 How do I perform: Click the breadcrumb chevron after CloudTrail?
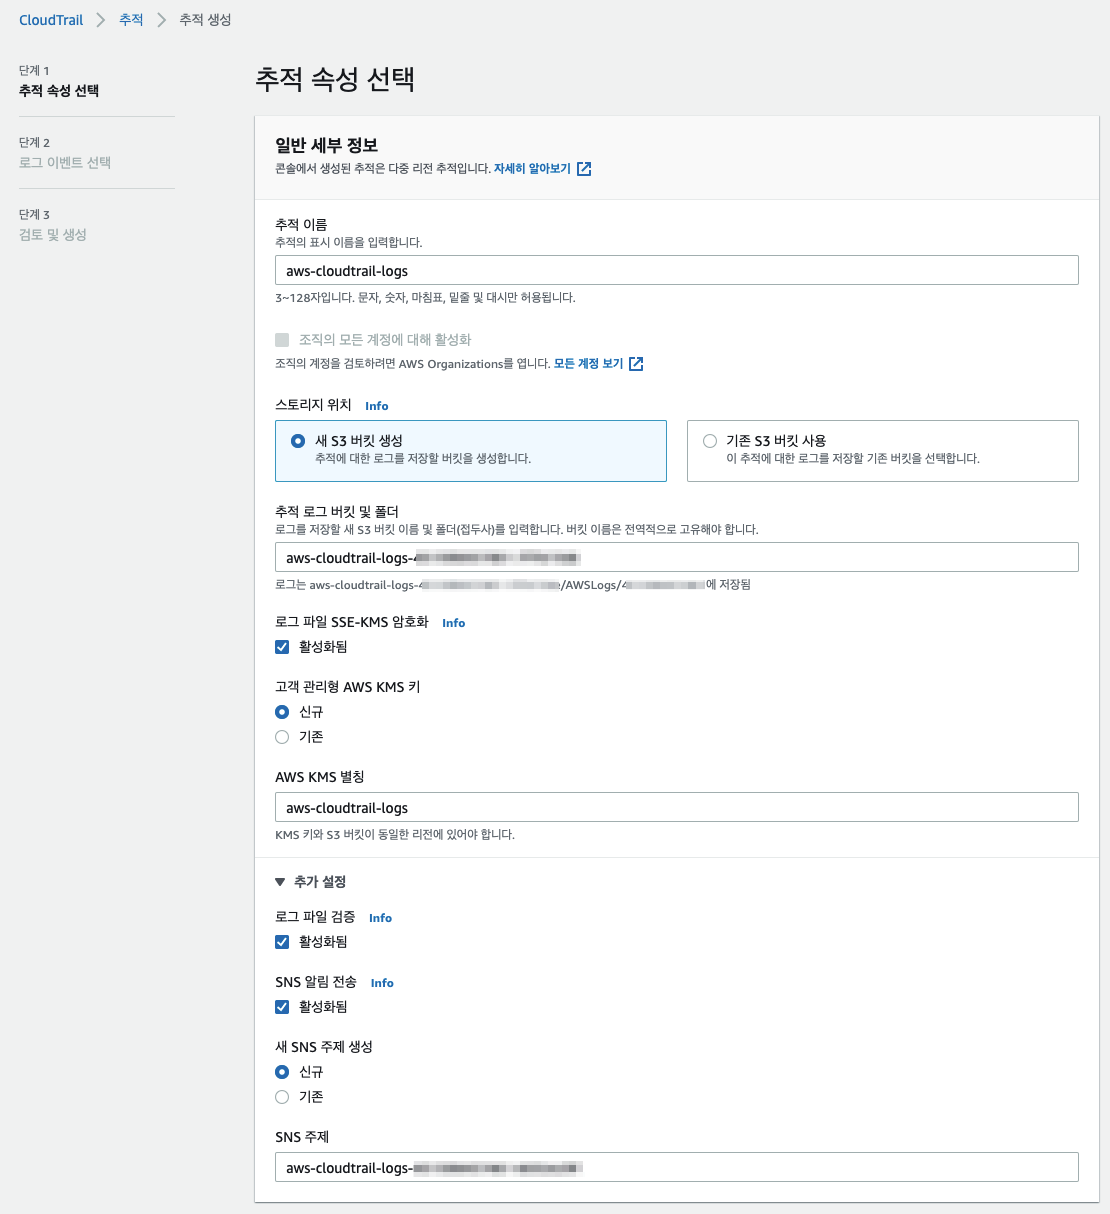(101, 20)
